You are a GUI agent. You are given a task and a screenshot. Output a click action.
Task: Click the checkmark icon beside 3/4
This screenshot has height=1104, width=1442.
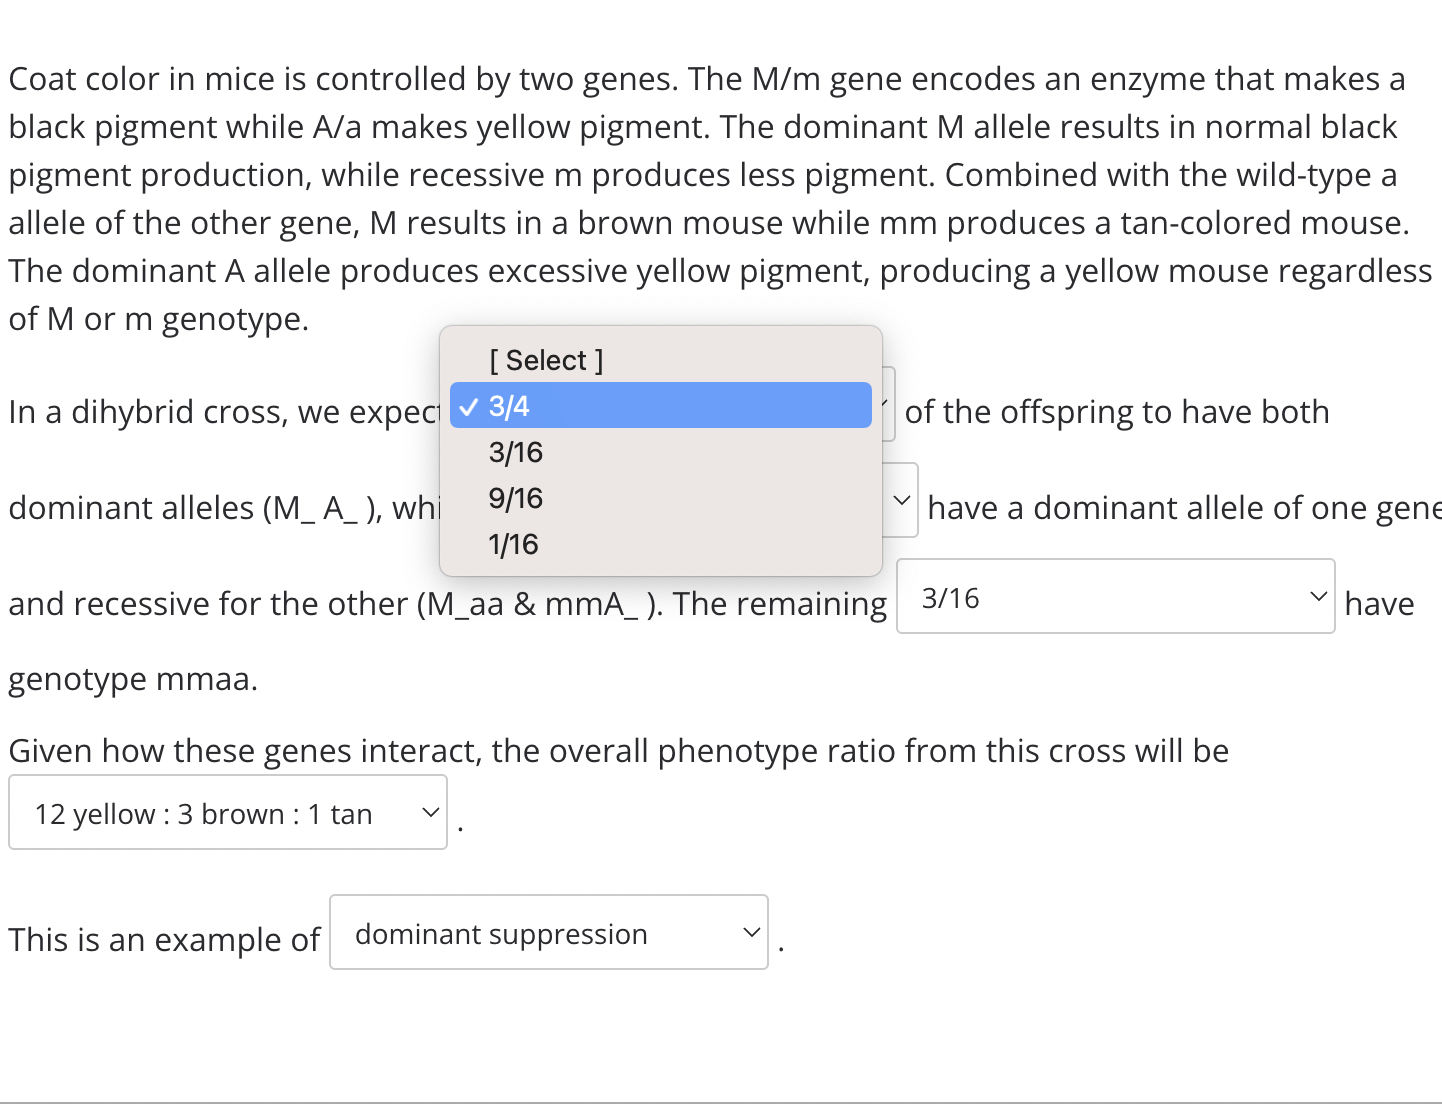[x=468, y=407]
